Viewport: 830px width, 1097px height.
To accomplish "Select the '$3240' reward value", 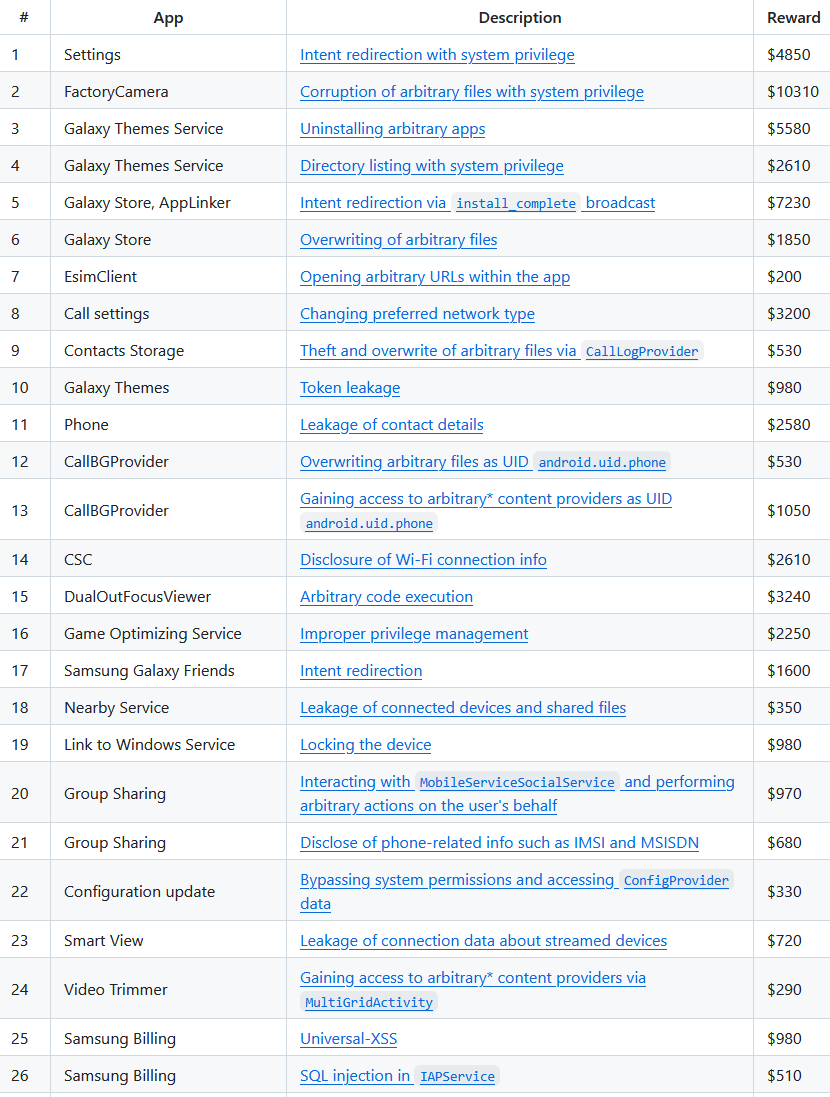I will (x=789, y=597).
